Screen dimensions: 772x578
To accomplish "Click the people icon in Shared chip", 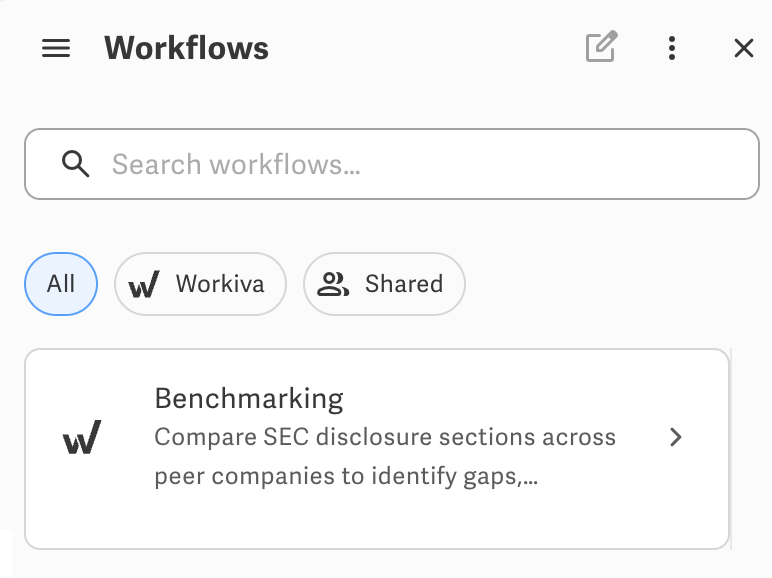I will [333, 284].
